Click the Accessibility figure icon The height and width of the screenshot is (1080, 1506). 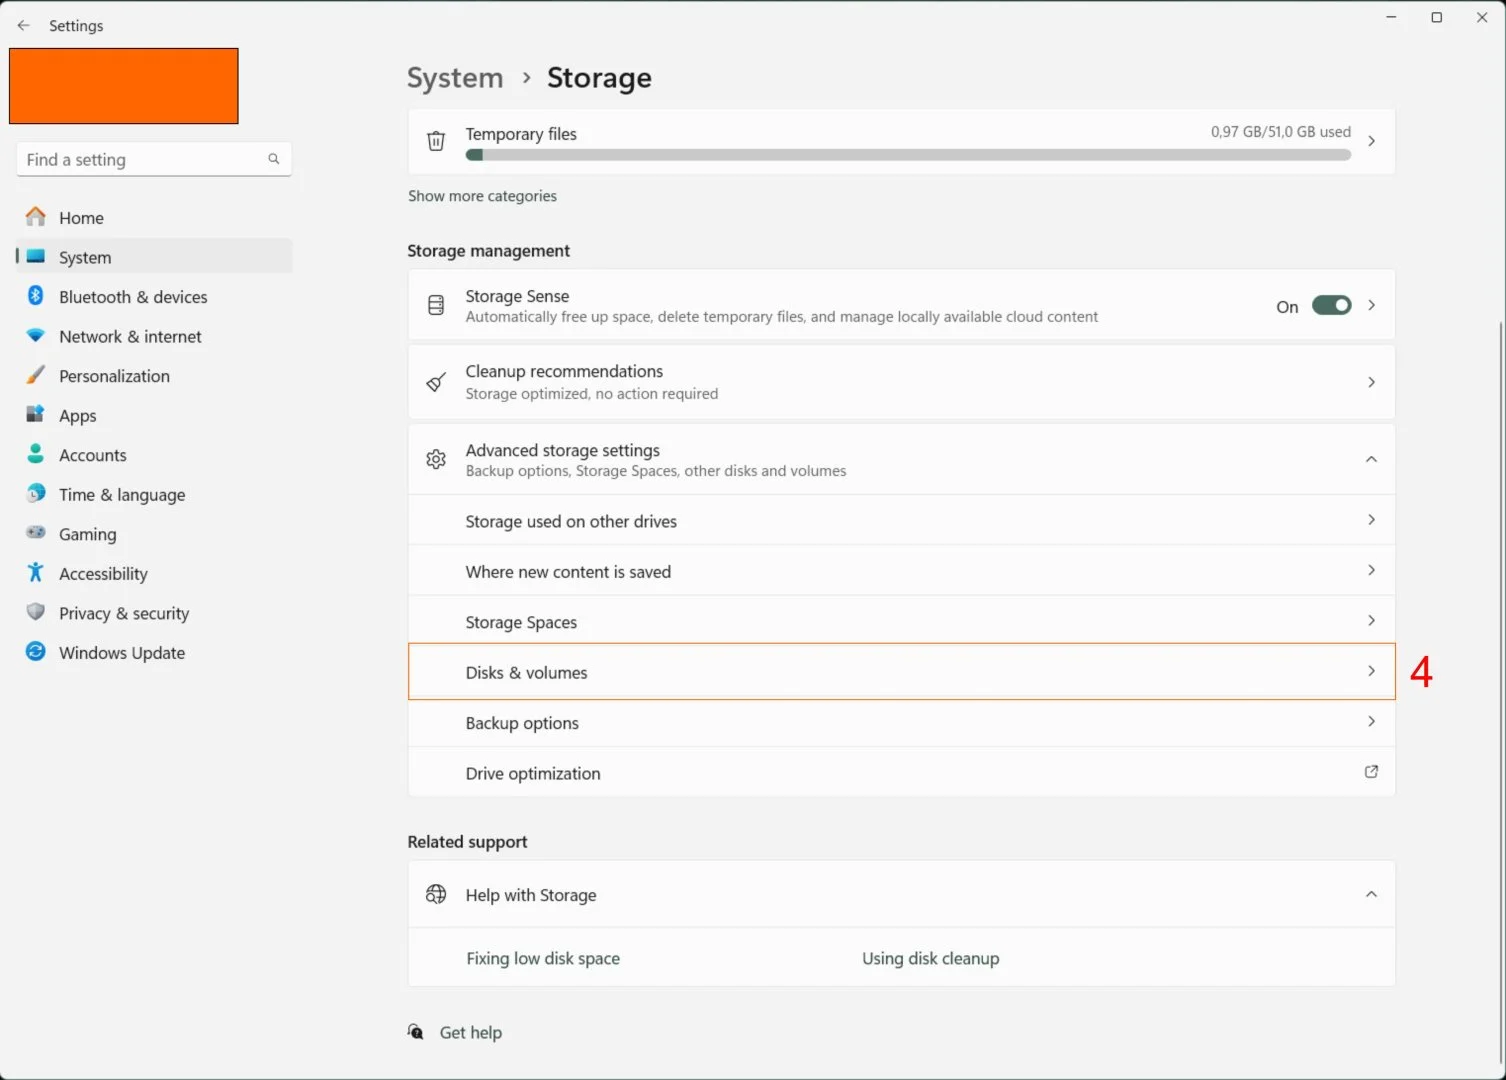pyautogui.click(x=36, y=572)
